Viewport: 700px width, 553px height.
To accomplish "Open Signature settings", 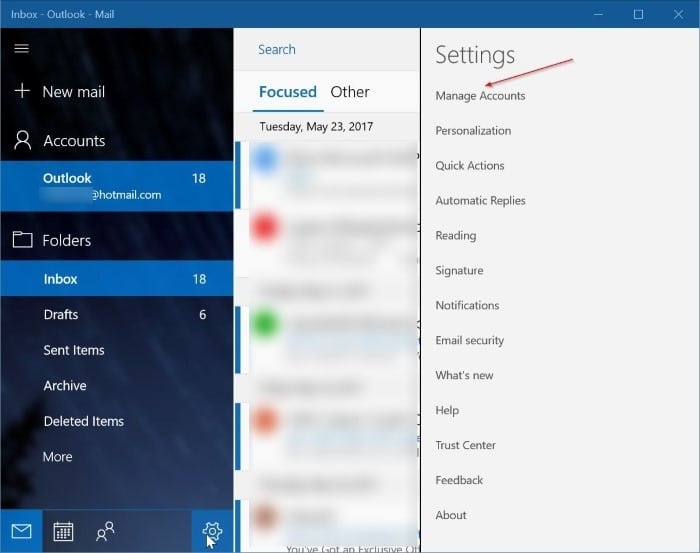I will coord(459,270).
